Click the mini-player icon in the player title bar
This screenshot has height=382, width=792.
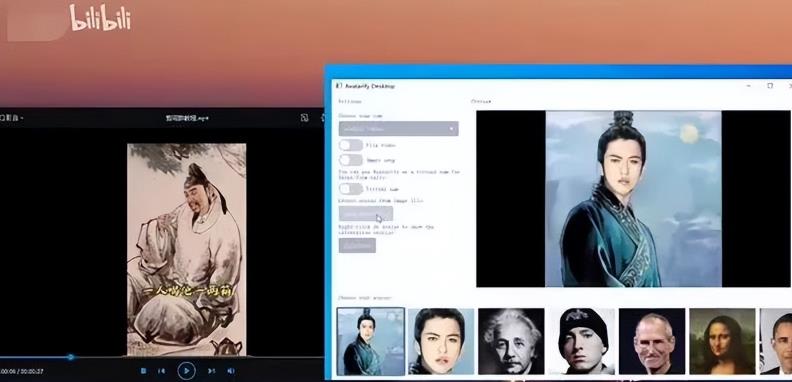point(304,118)
